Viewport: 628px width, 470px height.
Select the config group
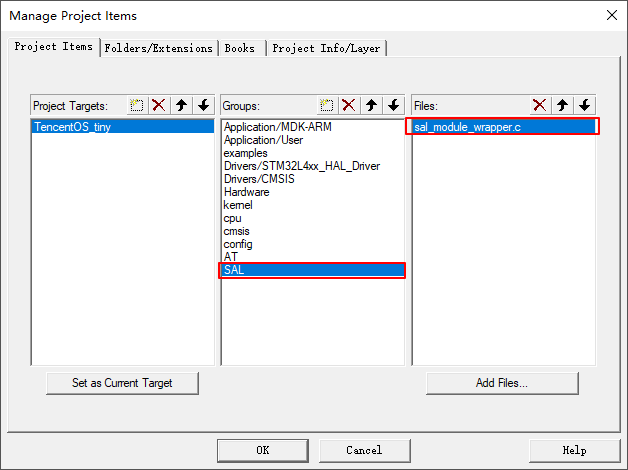[x=312, y=244]
